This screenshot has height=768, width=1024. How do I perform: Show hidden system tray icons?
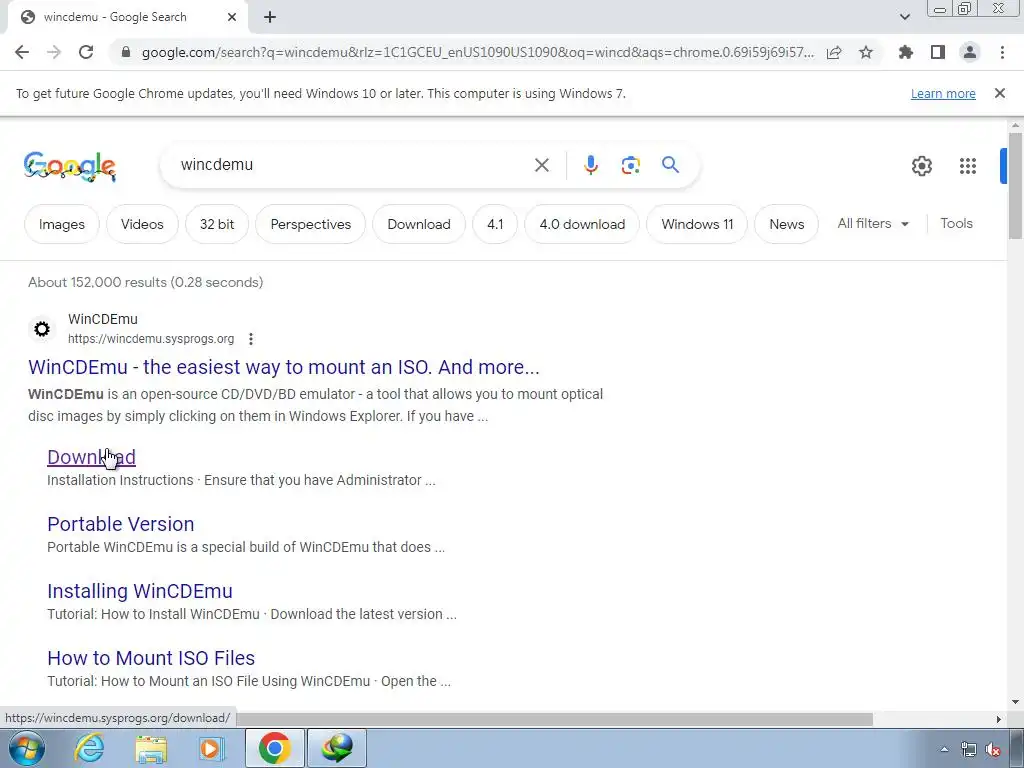[944, 749]
